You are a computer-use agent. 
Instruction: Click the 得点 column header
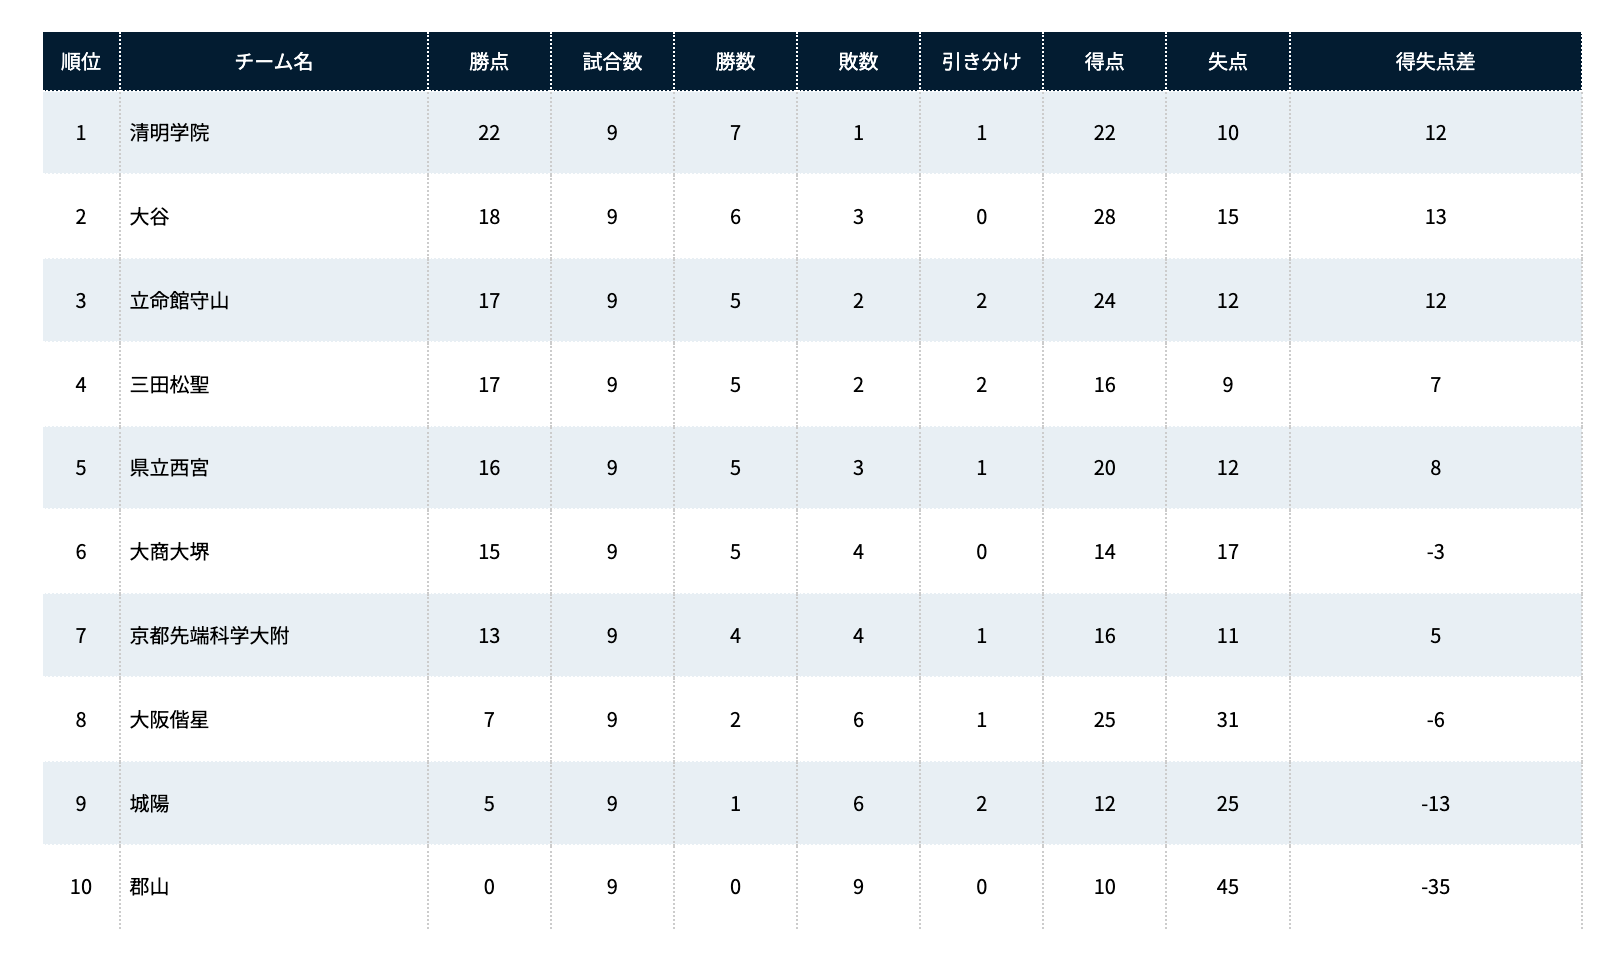coord(1104,62)
